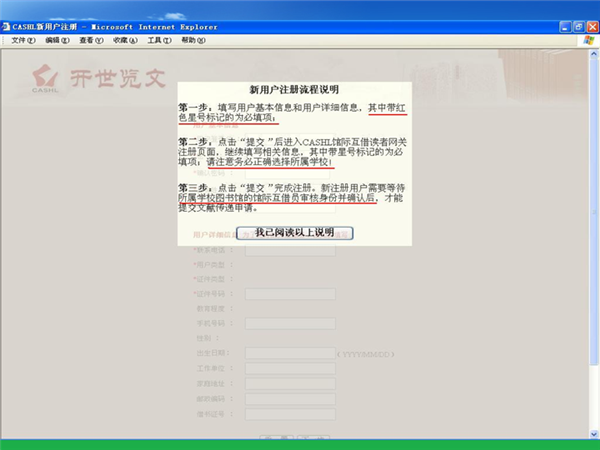Viewport: 600px width, 450px height.
Task: Click the CASHL 开世览文 logo
Action: tap(99, 79)
